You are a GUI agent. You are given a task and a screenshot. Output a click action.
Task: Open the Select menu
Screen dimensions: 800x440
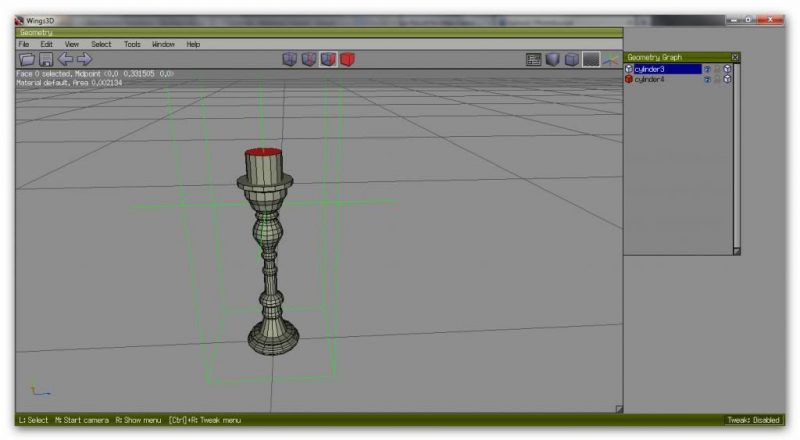tap(101, 44)
